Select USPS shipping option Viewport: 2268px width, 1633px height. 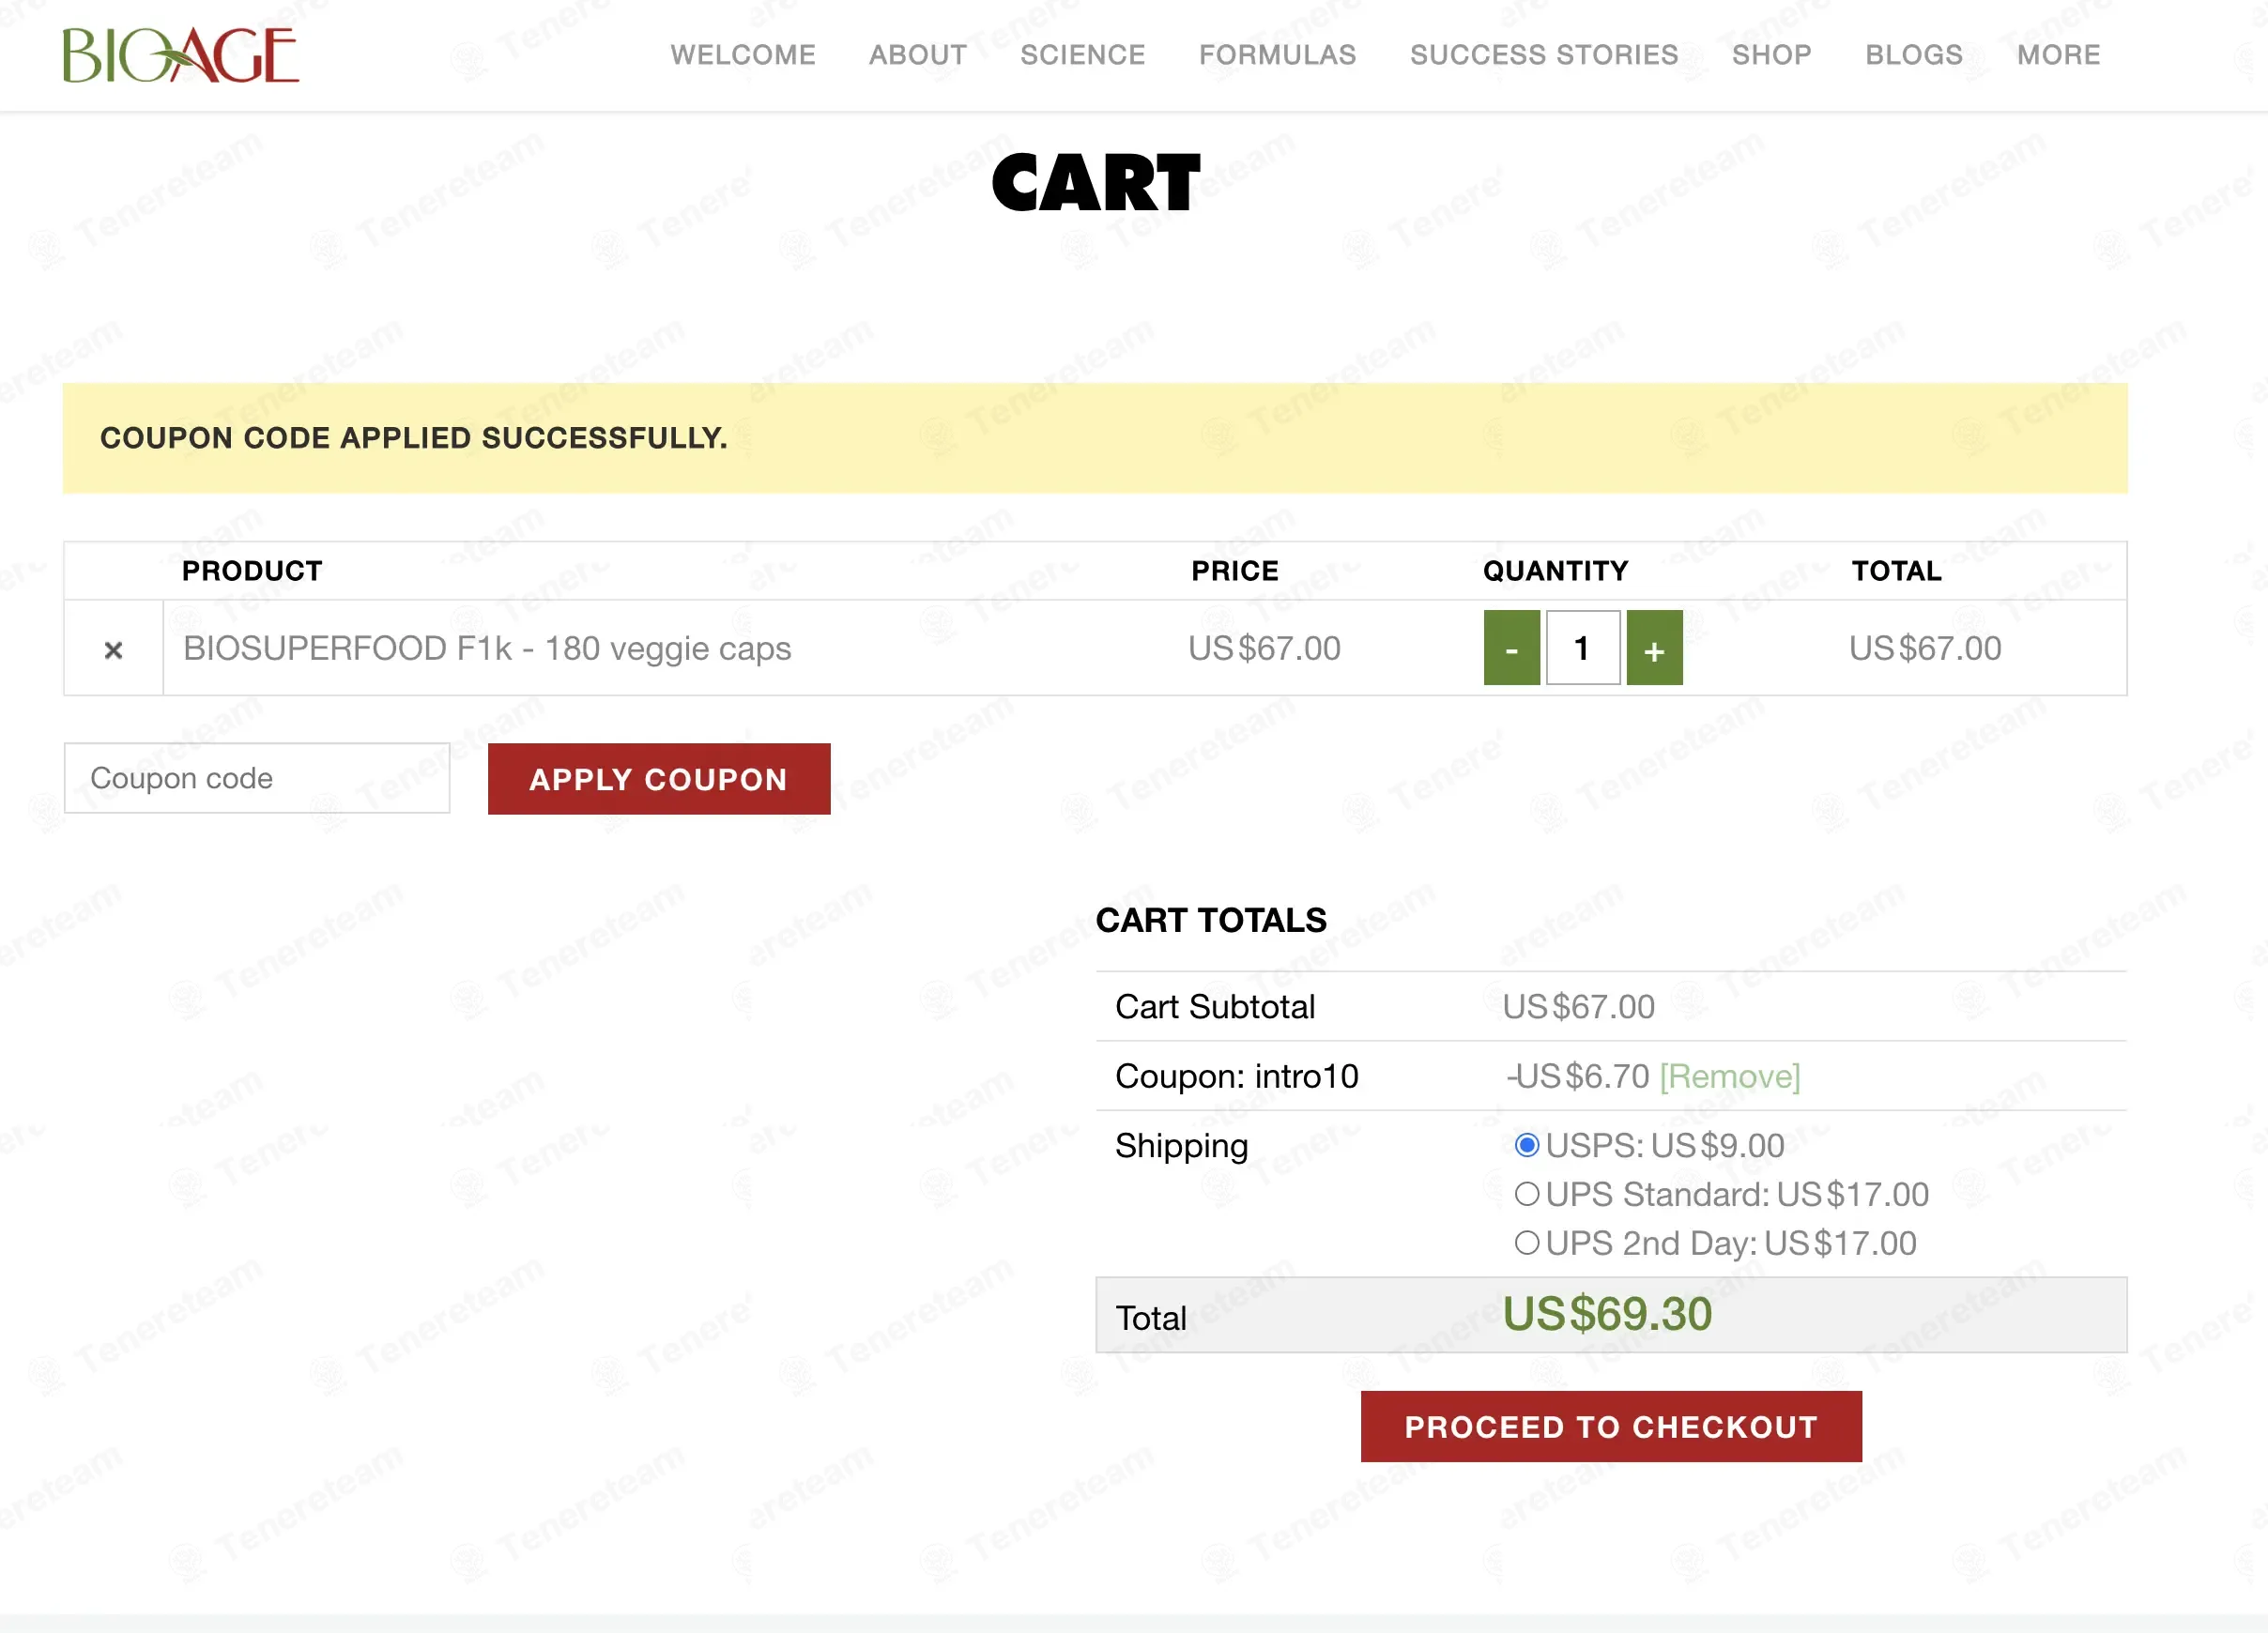1526,1145
